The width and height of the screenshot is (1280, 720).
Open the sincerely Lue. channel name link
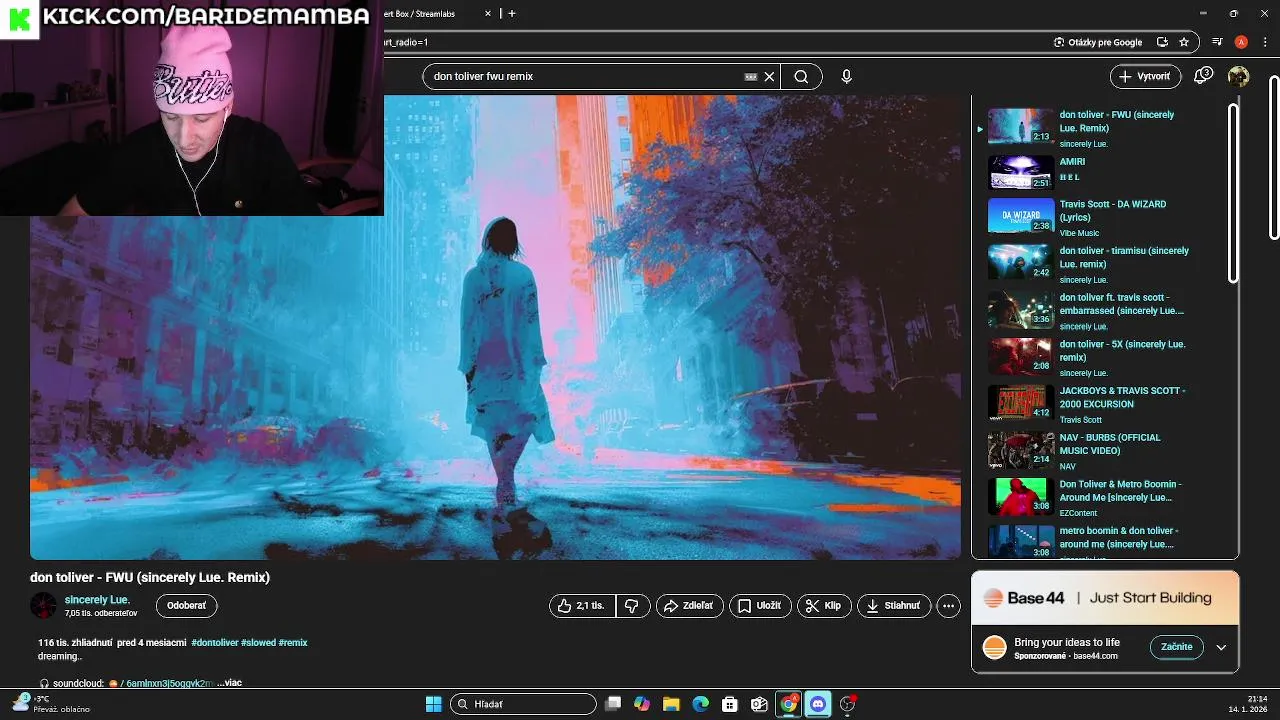click(x=97, y=600)
